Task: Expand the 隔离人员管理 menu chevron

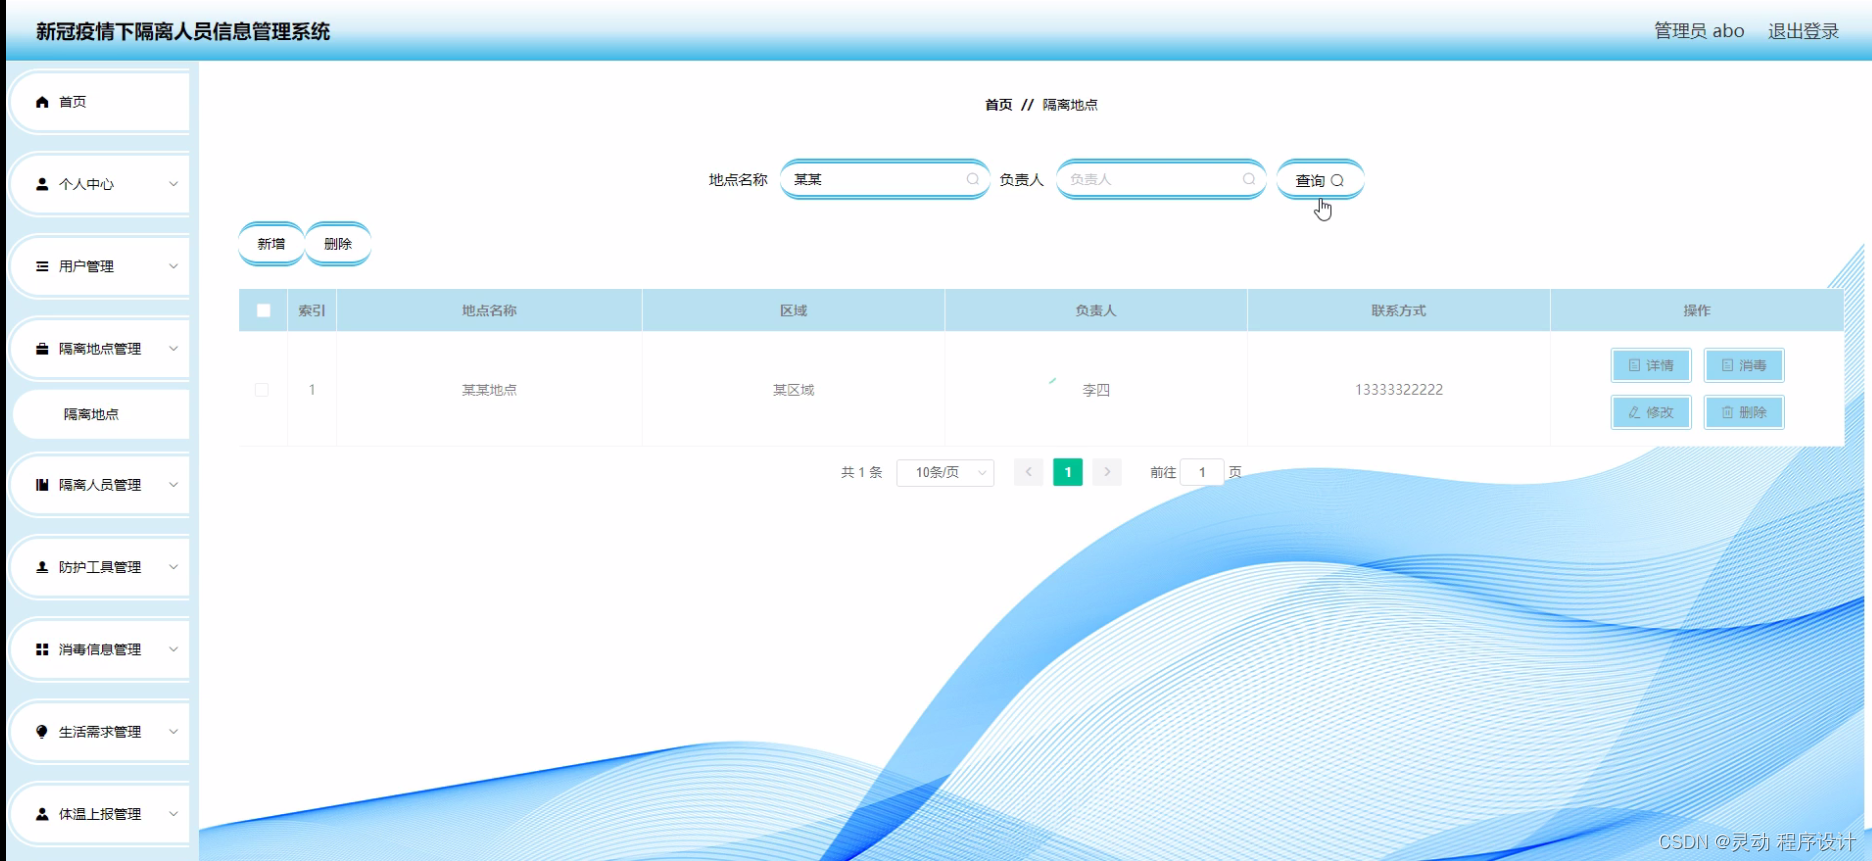Action: (x=173, y=485)
